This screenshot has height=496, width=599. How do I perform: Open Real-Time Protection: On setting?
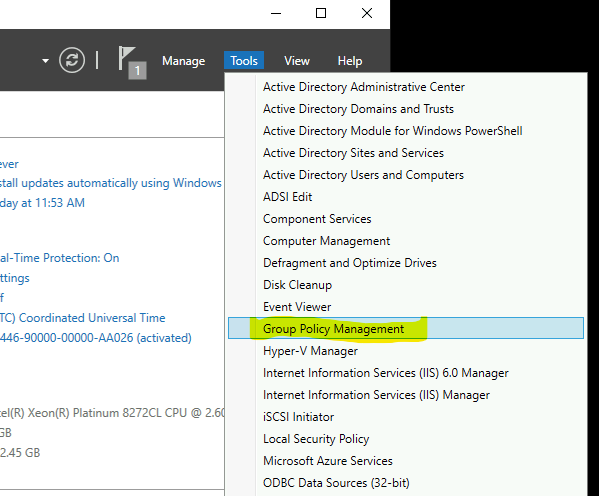click(x=59, y=258)
